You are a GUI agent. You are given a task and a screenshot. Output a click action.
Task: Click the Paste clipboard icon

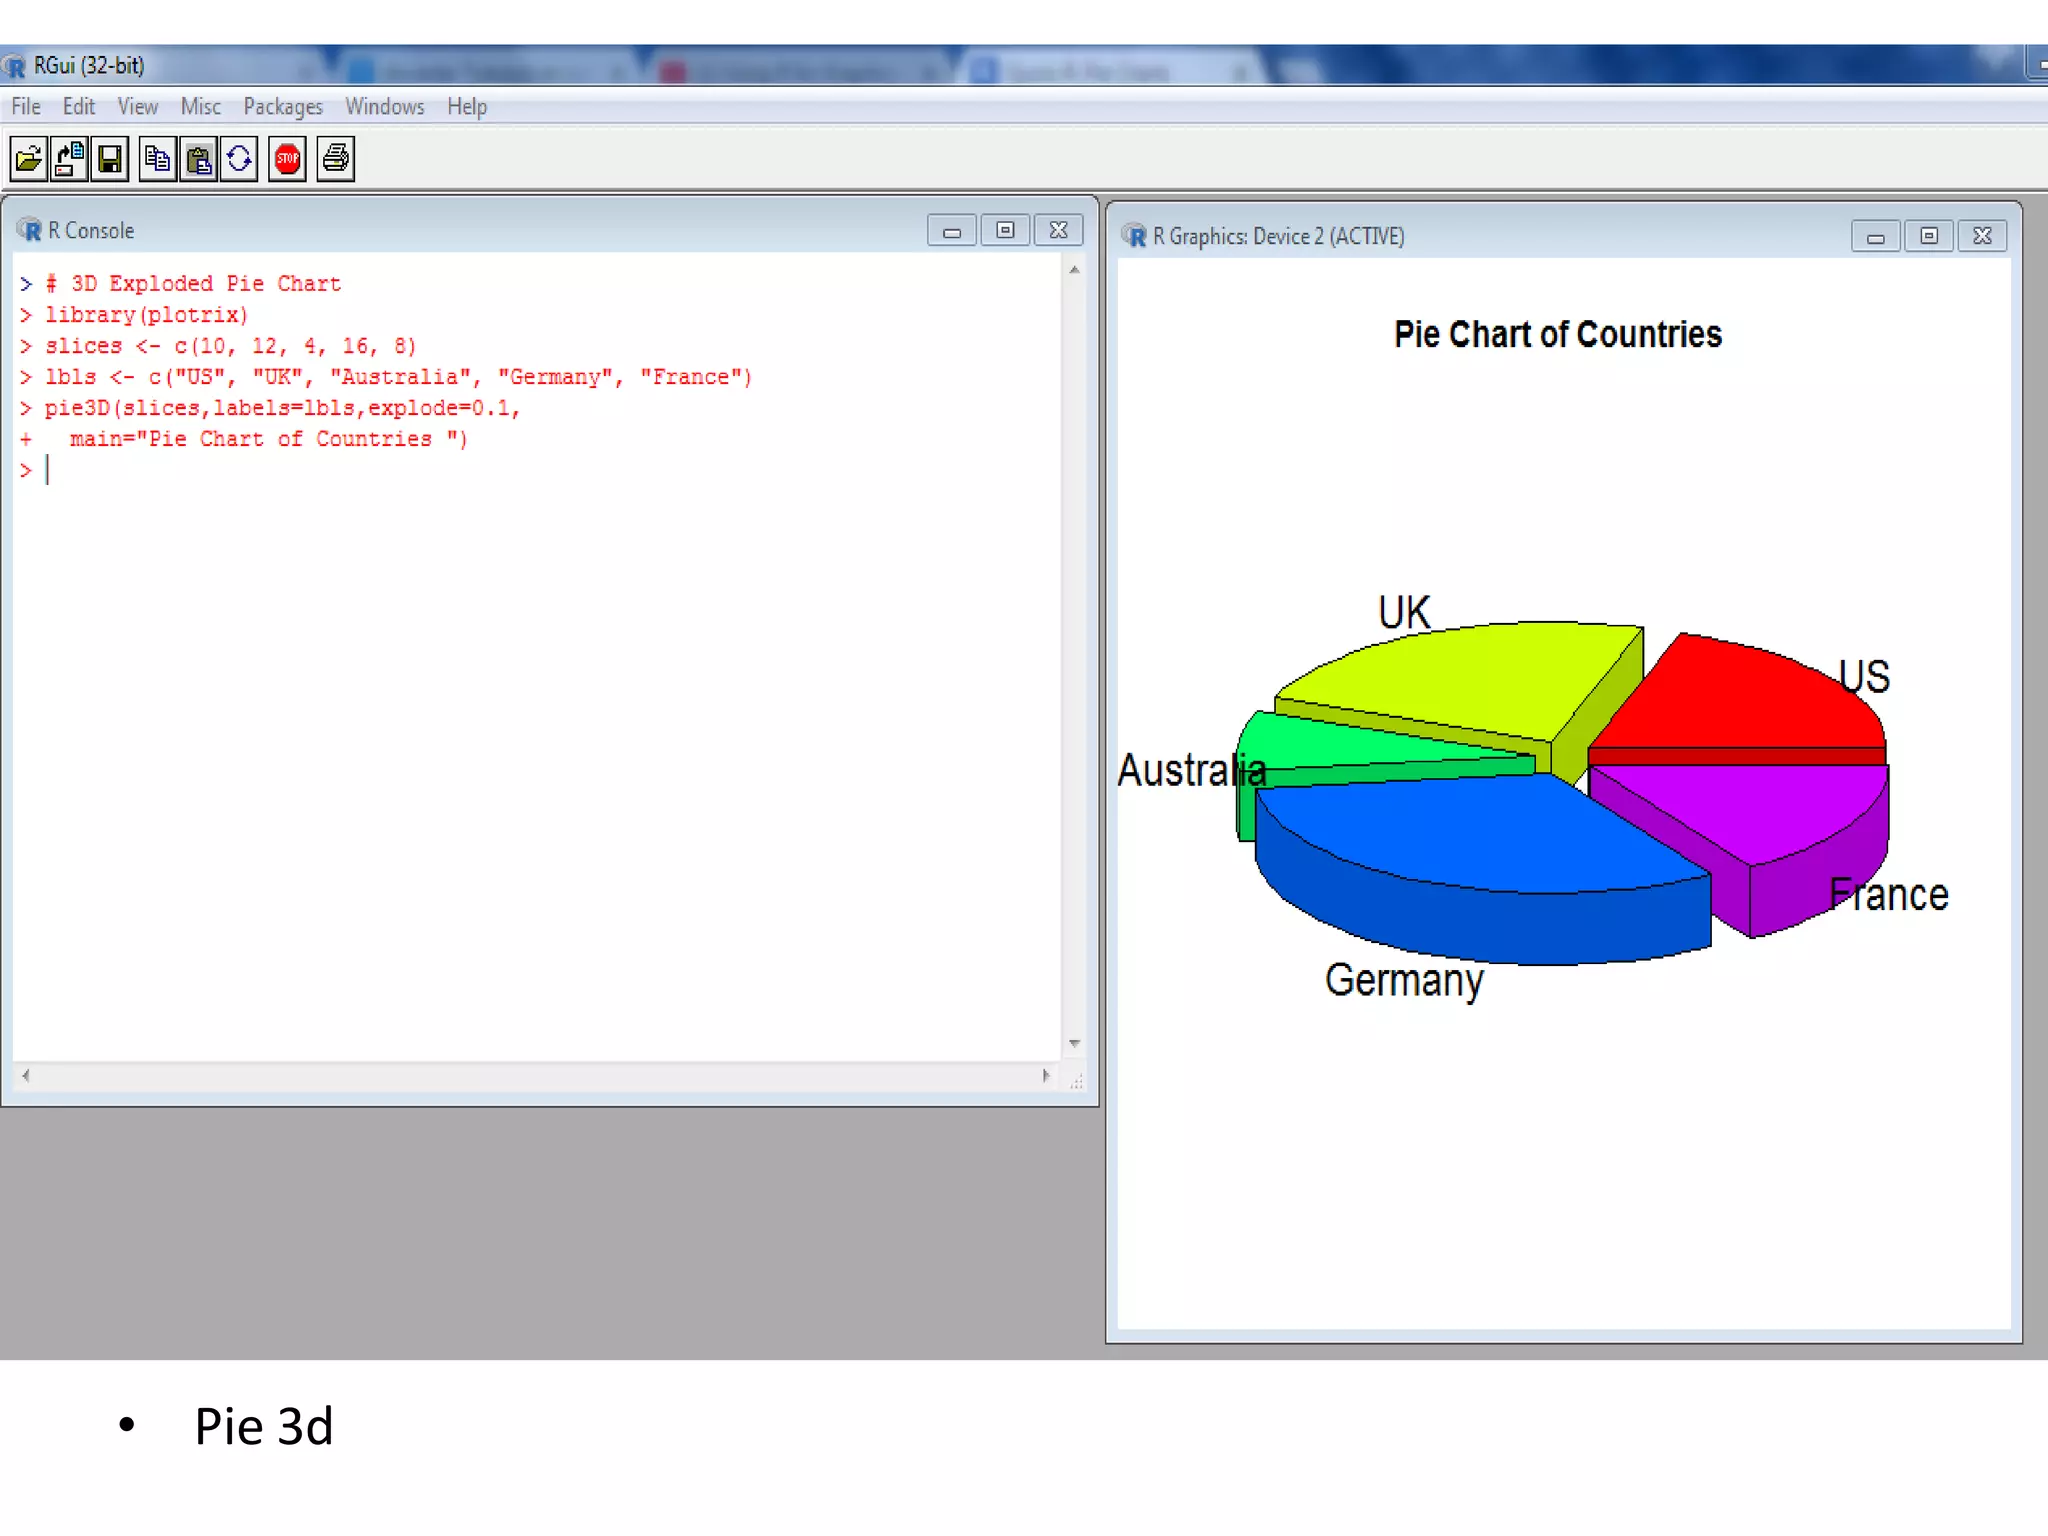199,159
